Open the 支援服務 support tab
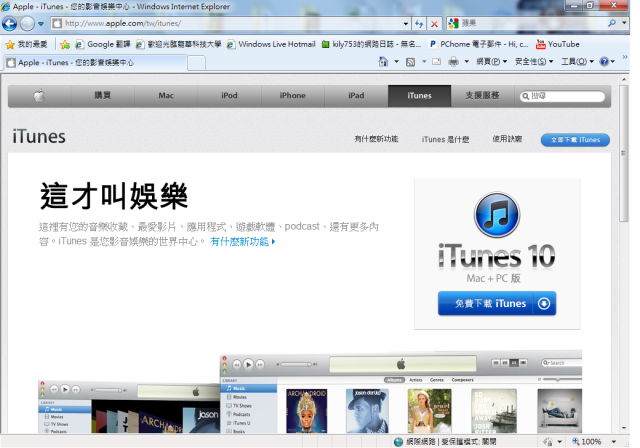 pyautogui.click(x=482, y=96)
